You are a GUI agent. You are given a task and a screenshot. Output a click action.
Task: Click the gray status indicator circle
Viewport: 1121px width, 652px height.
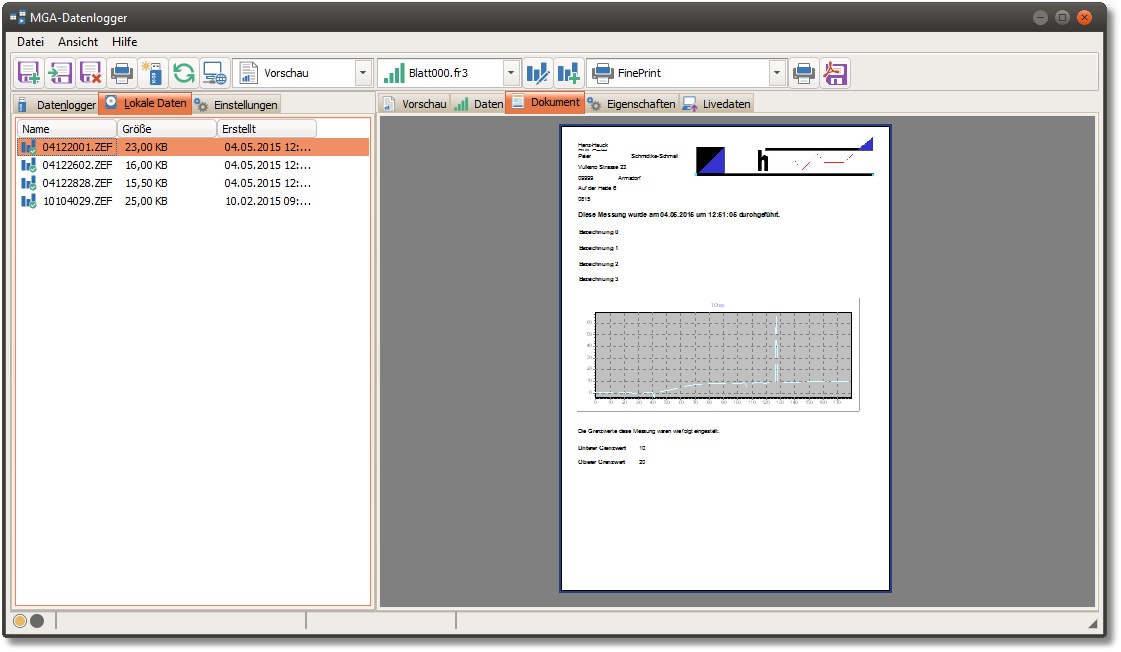37,621
